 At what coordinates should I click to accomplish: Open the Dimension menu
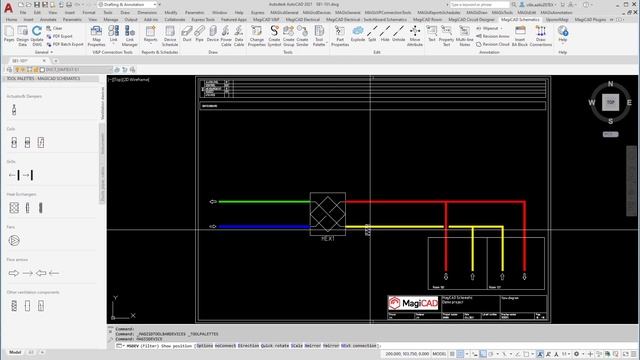pos(147,12)
